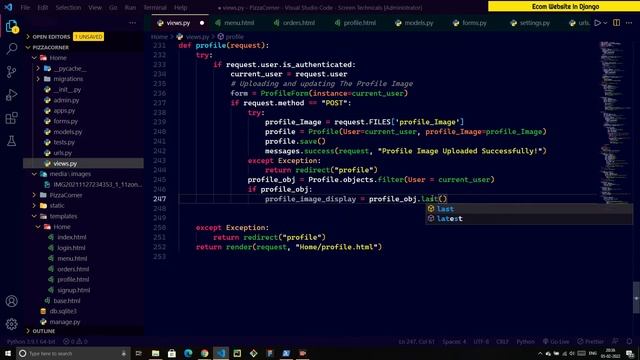Open File Explorer from the taskbar

point(156,353)
